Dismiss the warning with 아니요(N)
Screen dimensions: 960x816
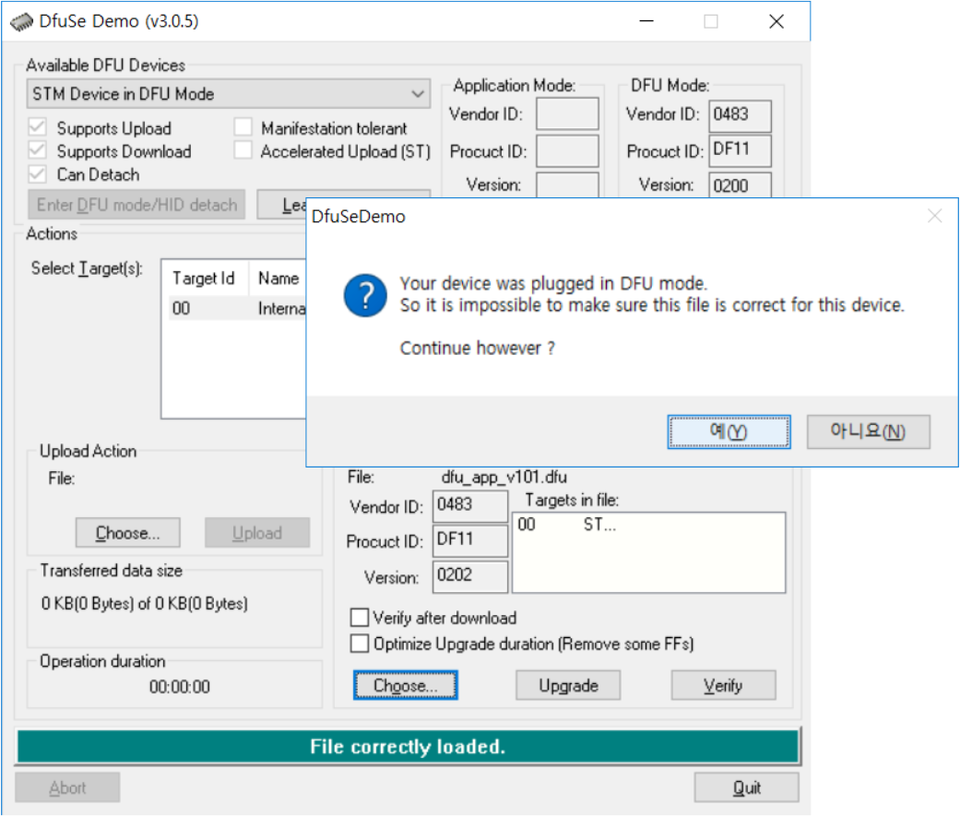[x=866, y=431]
